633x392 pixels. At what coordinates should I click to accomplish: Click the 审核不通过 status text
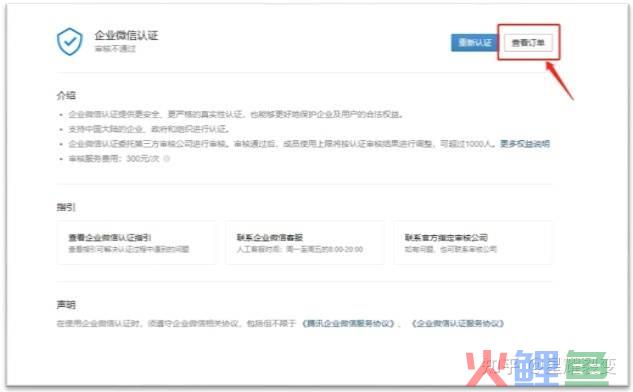[115, 49]
